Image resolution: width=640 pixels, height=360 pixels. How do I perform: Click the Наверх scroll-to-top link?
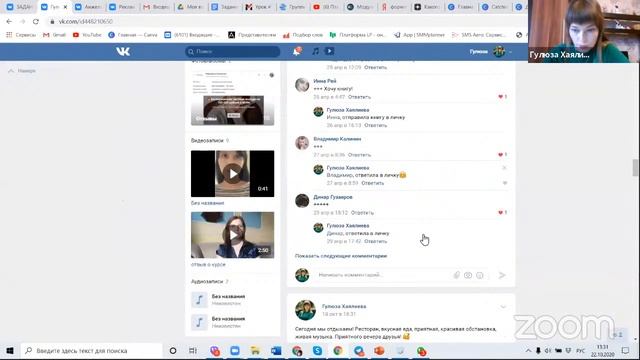tap(22, 71)
